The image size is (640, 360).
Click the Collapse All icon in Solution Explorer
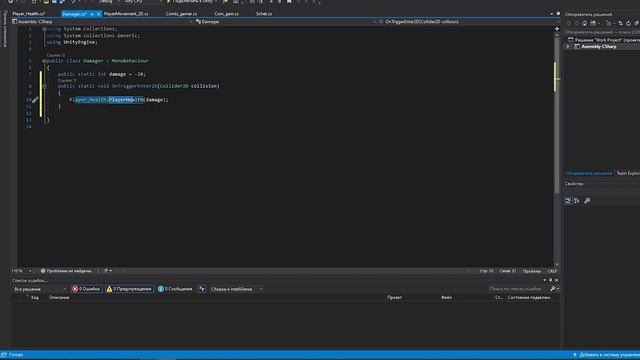point(636,23)
